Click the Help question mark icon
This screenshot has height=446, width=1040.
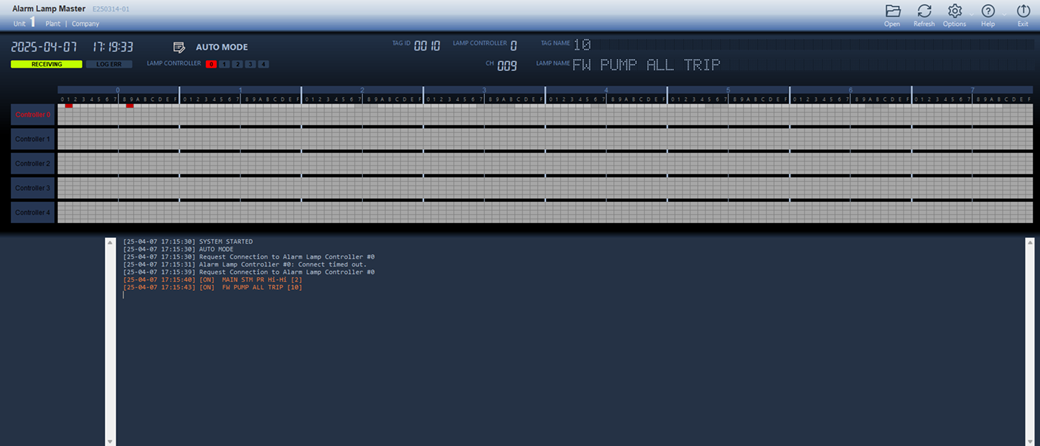tap(988, 11)
